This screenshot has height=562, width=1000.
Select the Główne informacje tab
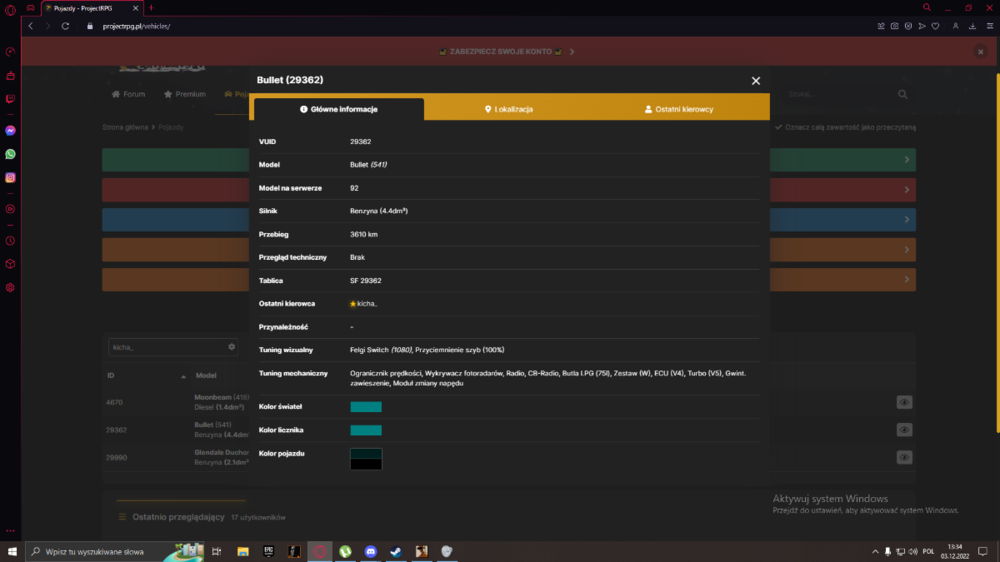click(339, 109)
